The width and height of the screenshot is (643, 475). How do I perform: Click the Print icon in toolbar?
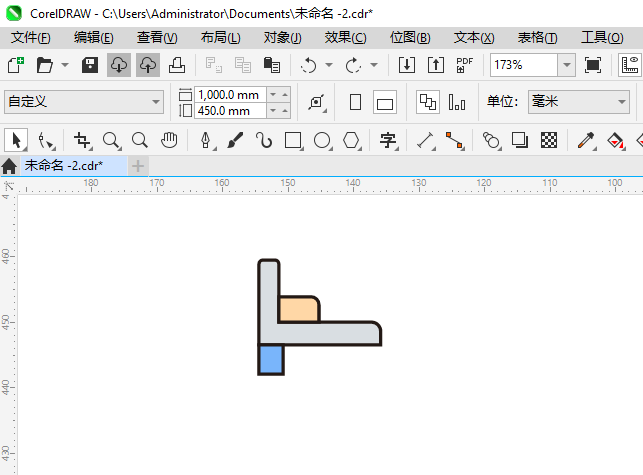[x=176, y=65]
